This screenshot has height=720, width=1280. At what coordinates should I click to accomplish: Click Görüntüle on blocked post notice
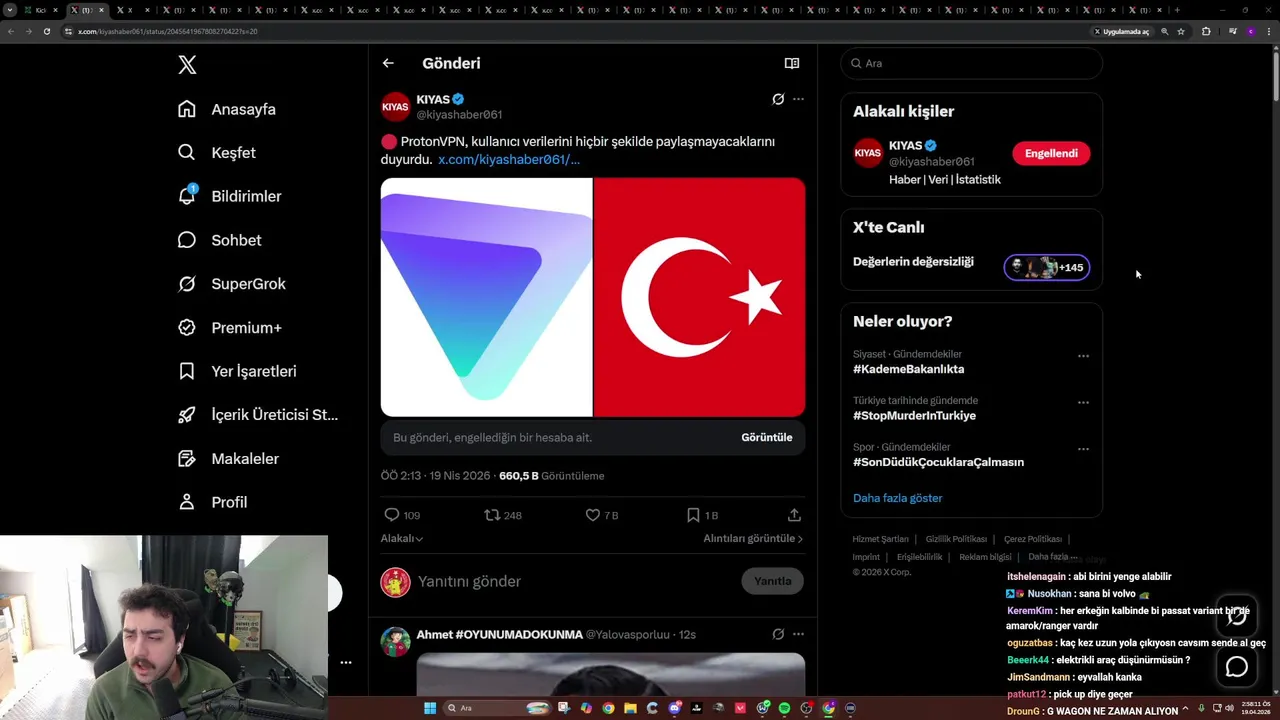pos(766,437)
